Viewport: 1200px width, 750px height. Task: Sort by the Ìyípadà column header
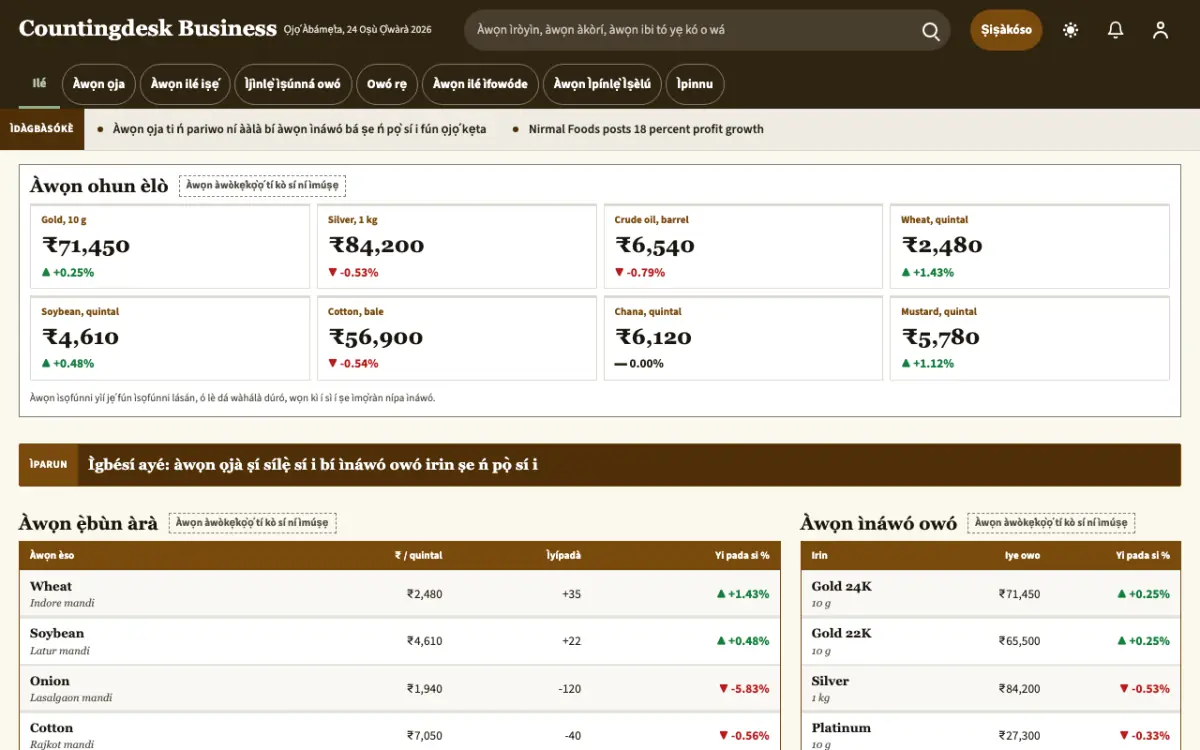tap(563, 555)
